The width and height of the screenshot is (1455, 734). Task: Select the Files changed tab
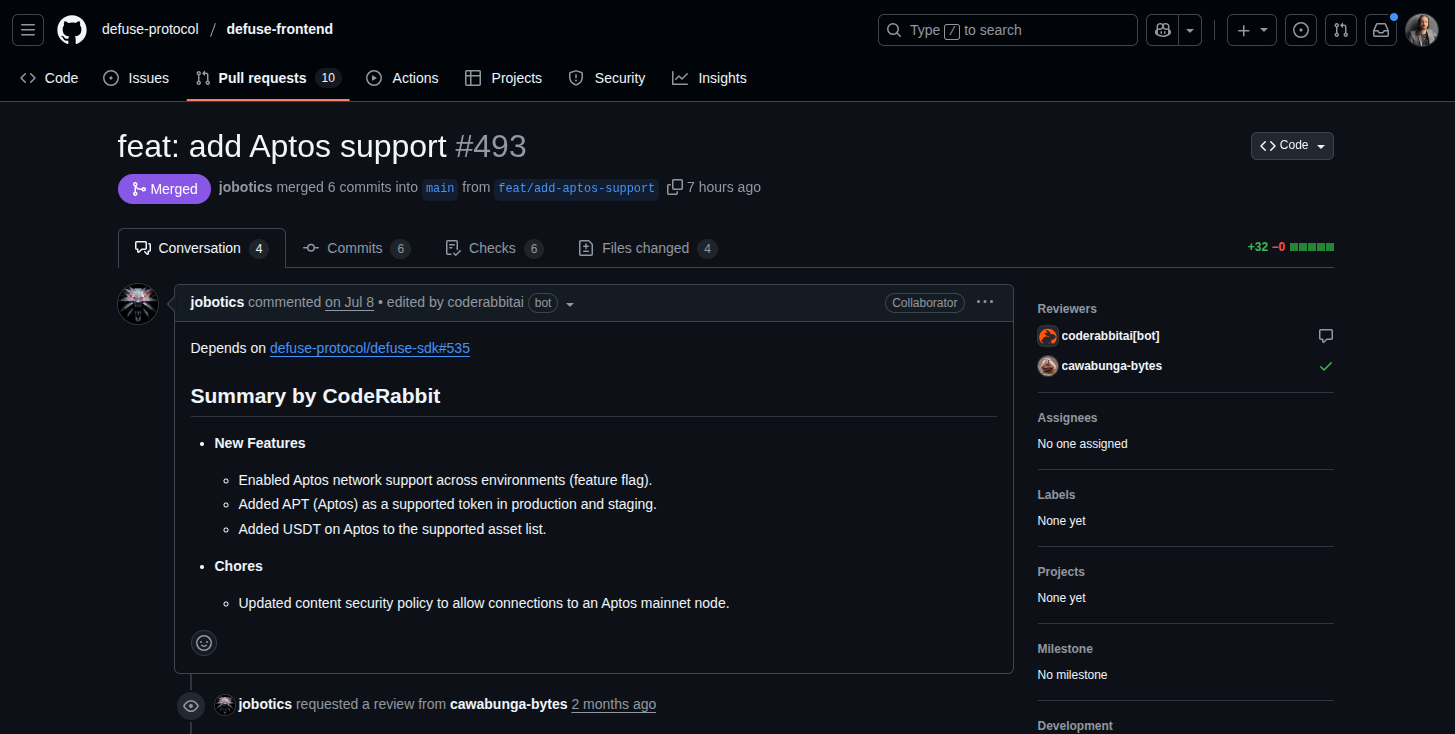coord(648,248)
